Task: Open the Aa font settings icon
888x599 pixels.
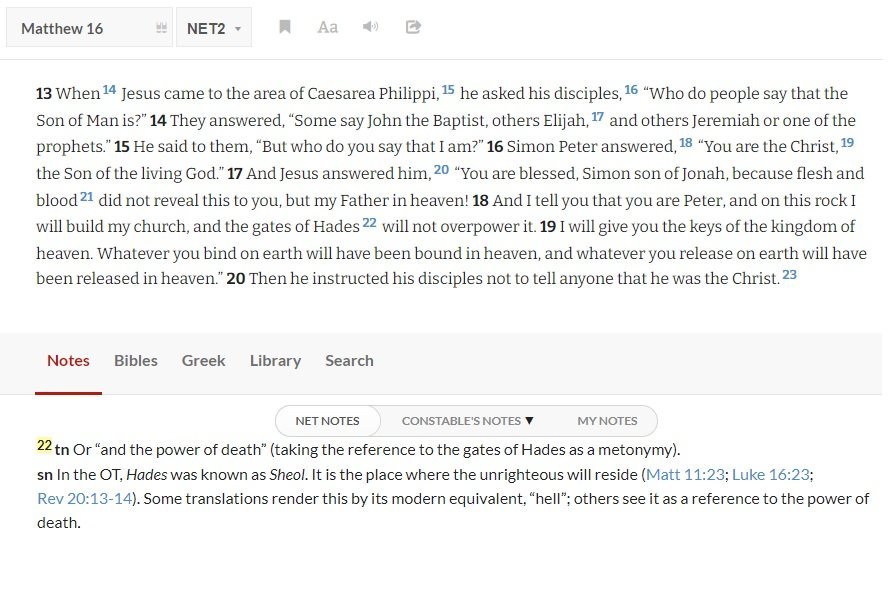Action: point(327,27)
